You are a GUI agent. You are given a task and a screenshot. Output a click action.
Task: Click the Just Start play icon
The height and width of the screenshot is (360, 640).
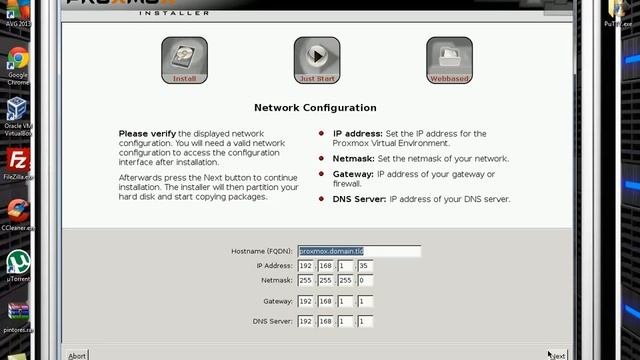point(317,60)
